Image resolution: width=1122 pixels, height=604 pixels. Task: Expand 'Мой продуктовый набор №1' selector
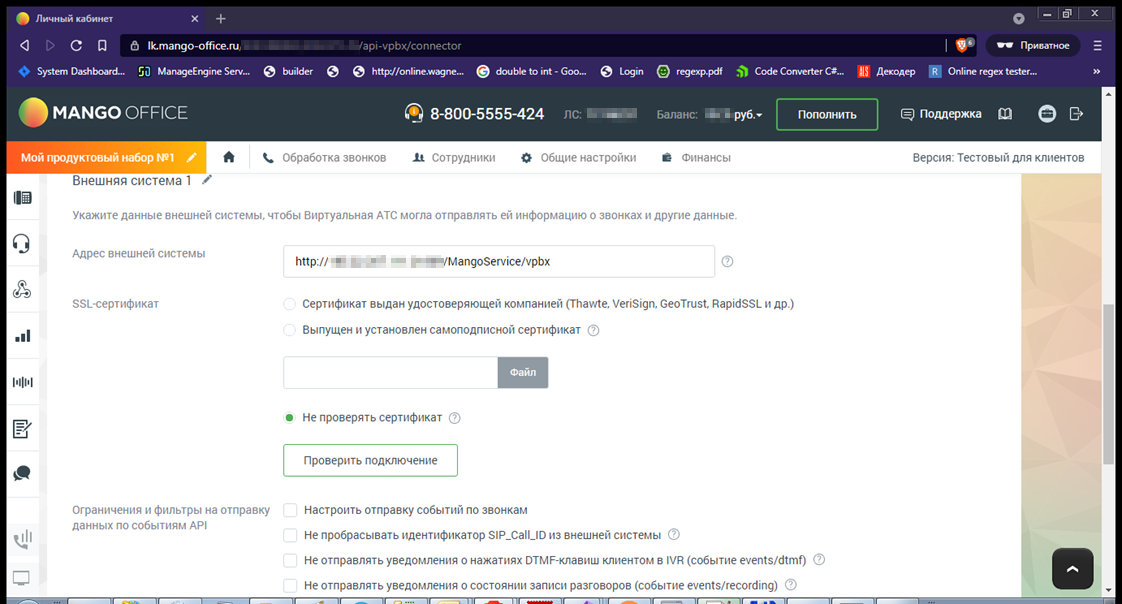(108, 158)
